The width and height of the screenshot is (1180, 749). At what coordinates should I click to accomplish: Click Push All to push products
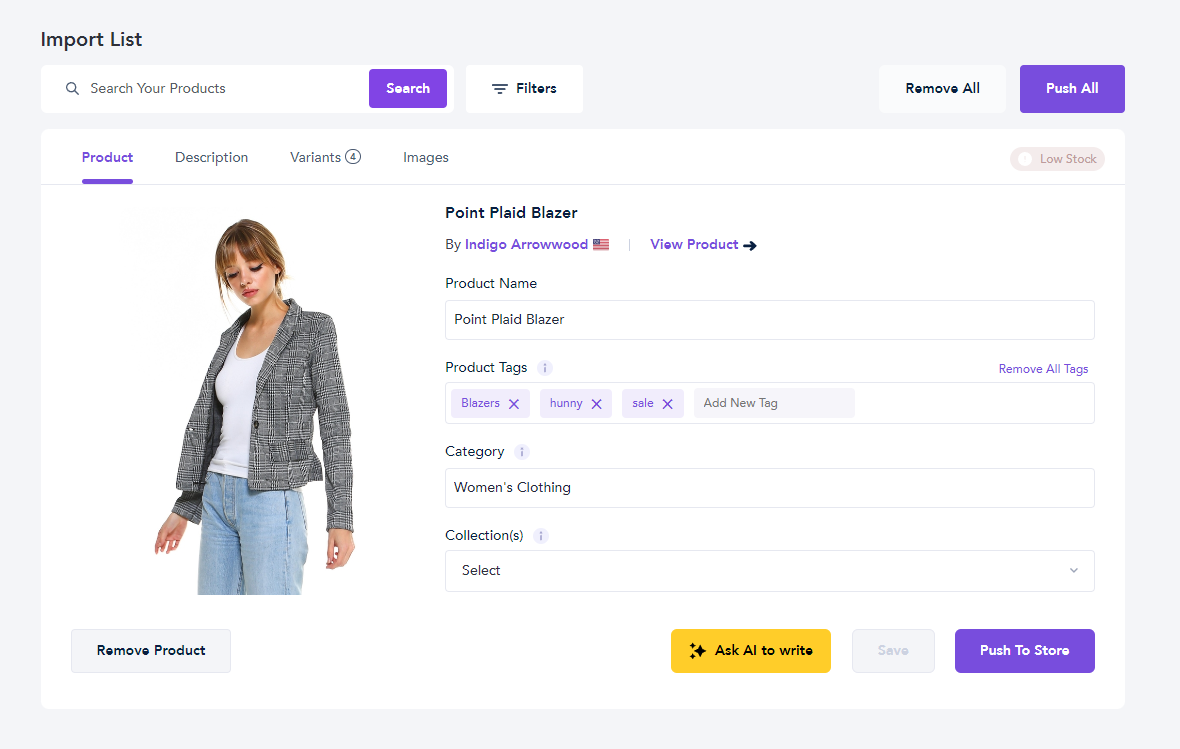(1071, 88)
